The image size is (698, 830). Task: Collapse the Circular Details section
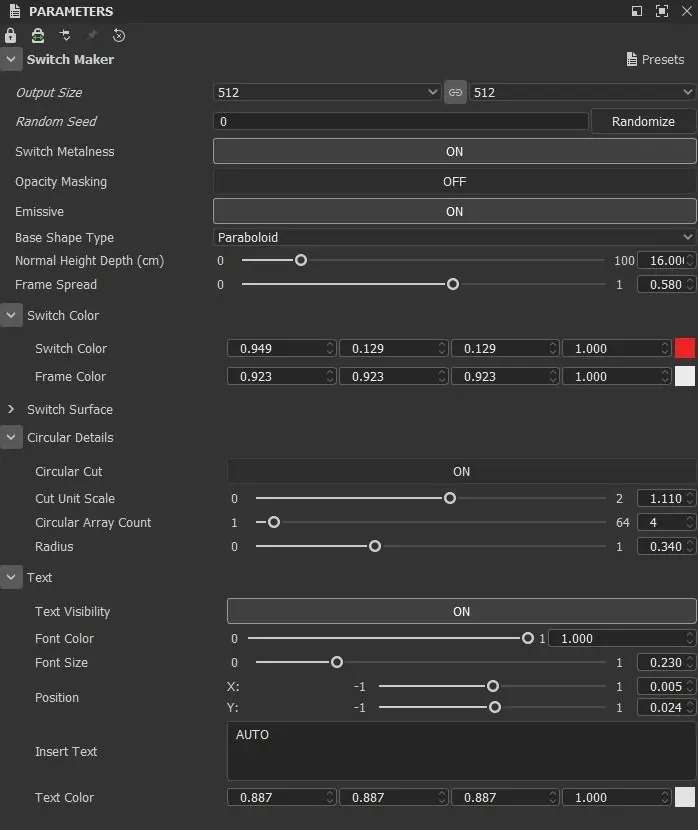tap(11, 437)
